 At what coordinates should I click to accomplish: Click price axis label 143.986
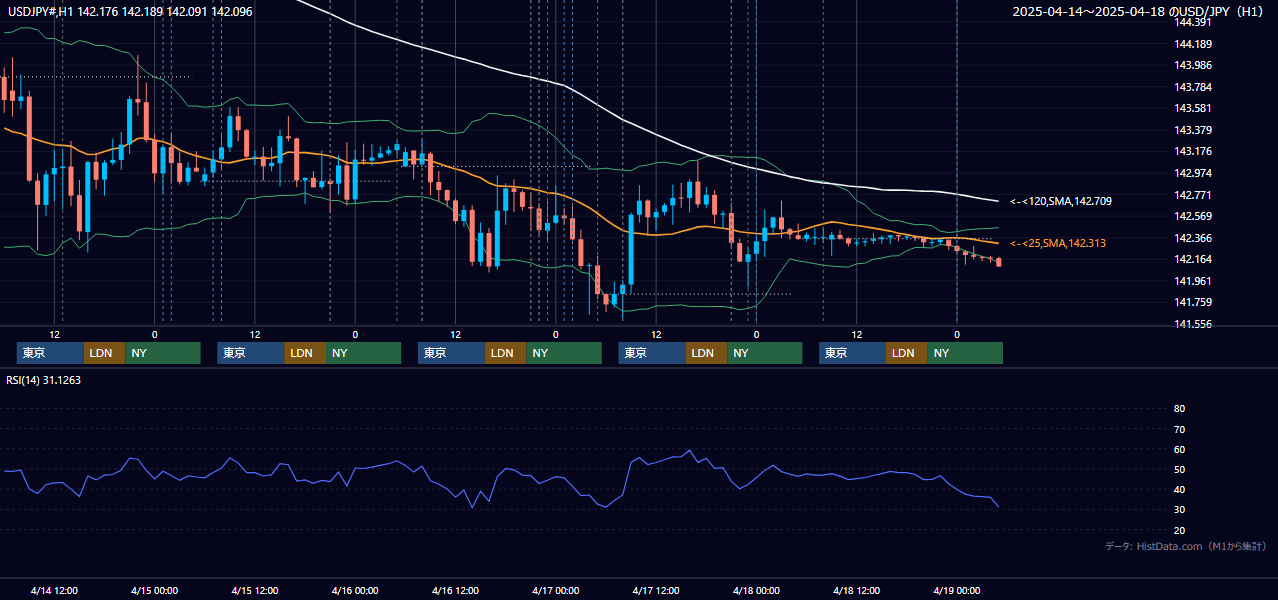(x=1193, y=65)
